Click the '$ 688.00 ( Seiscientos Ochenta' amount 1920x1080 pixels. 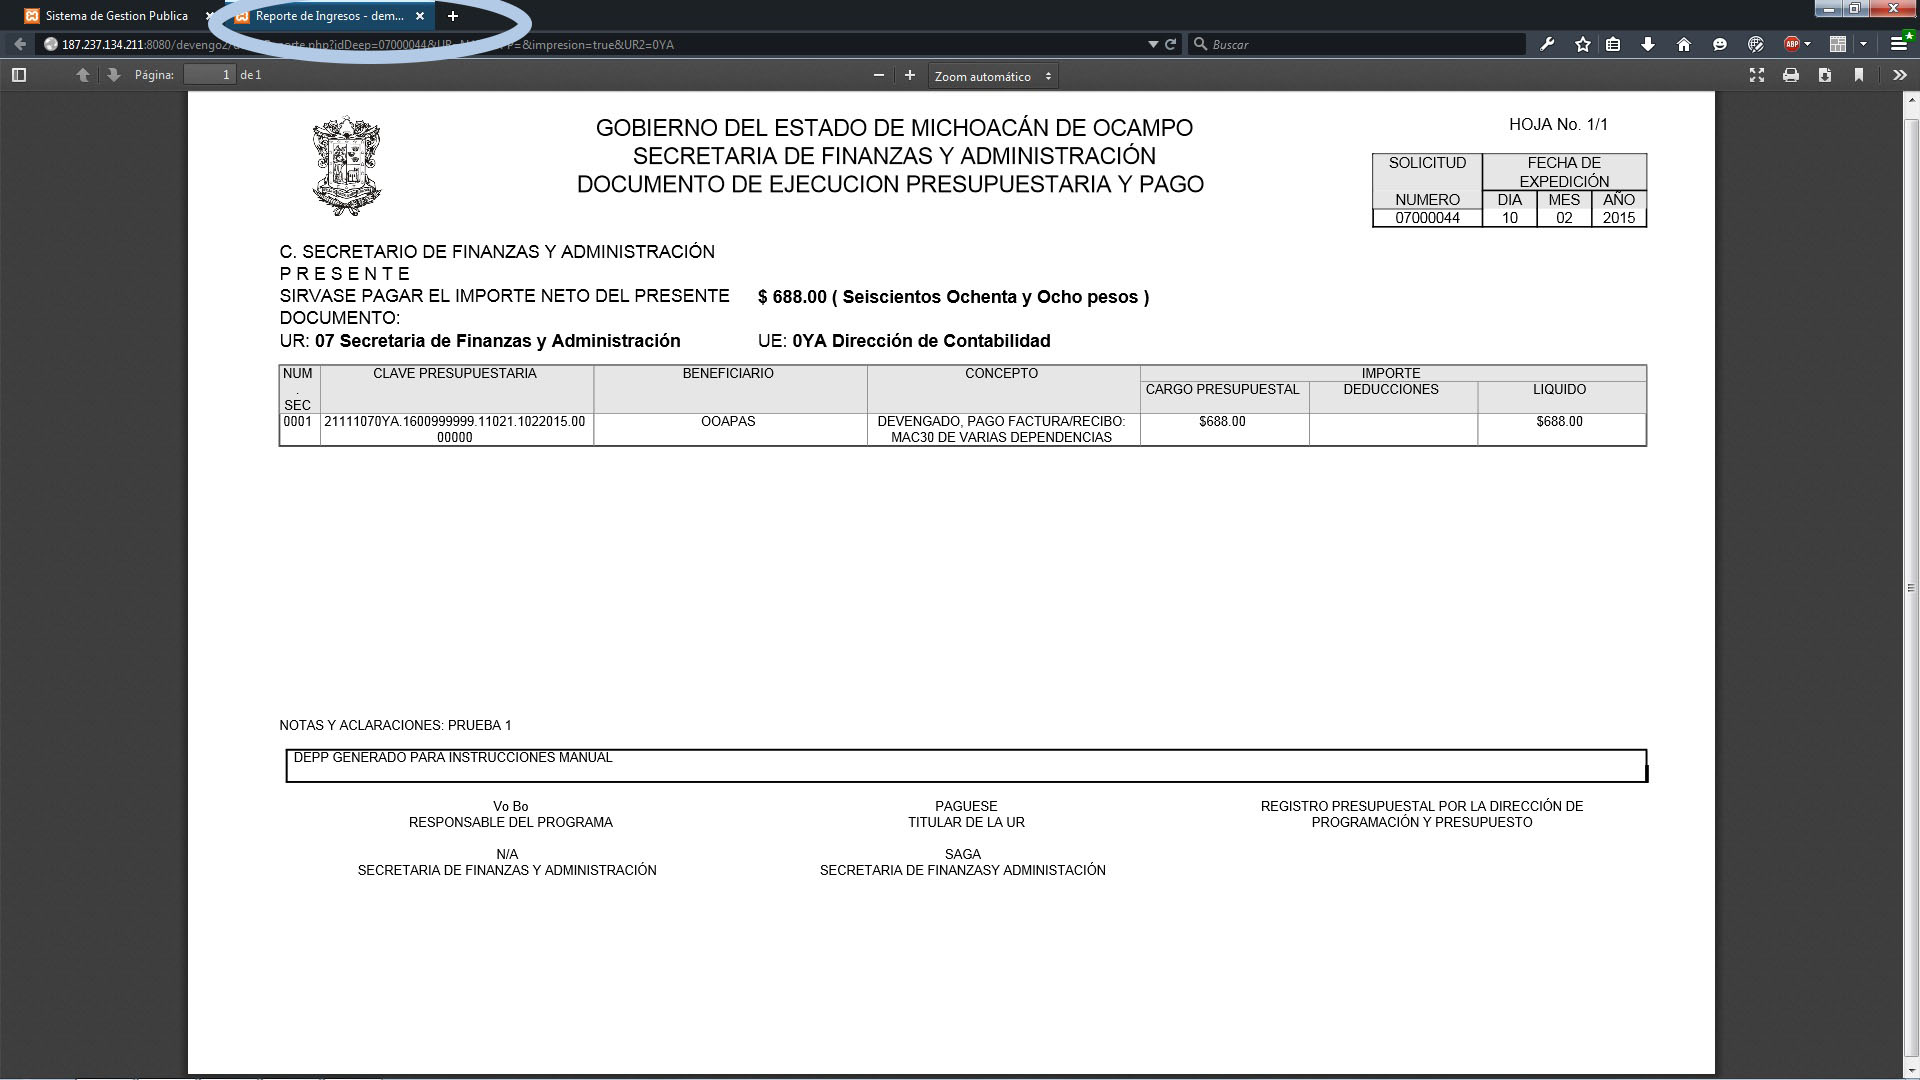coord(953,297)
